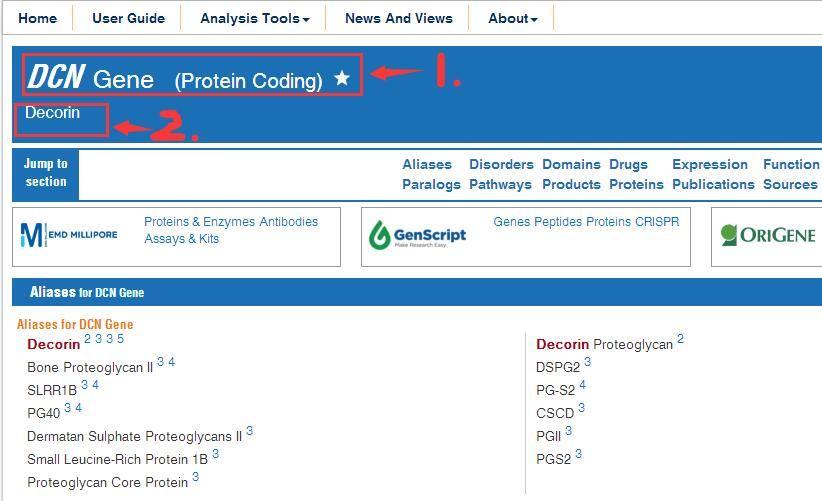Open News And Views page

(398, 18)
